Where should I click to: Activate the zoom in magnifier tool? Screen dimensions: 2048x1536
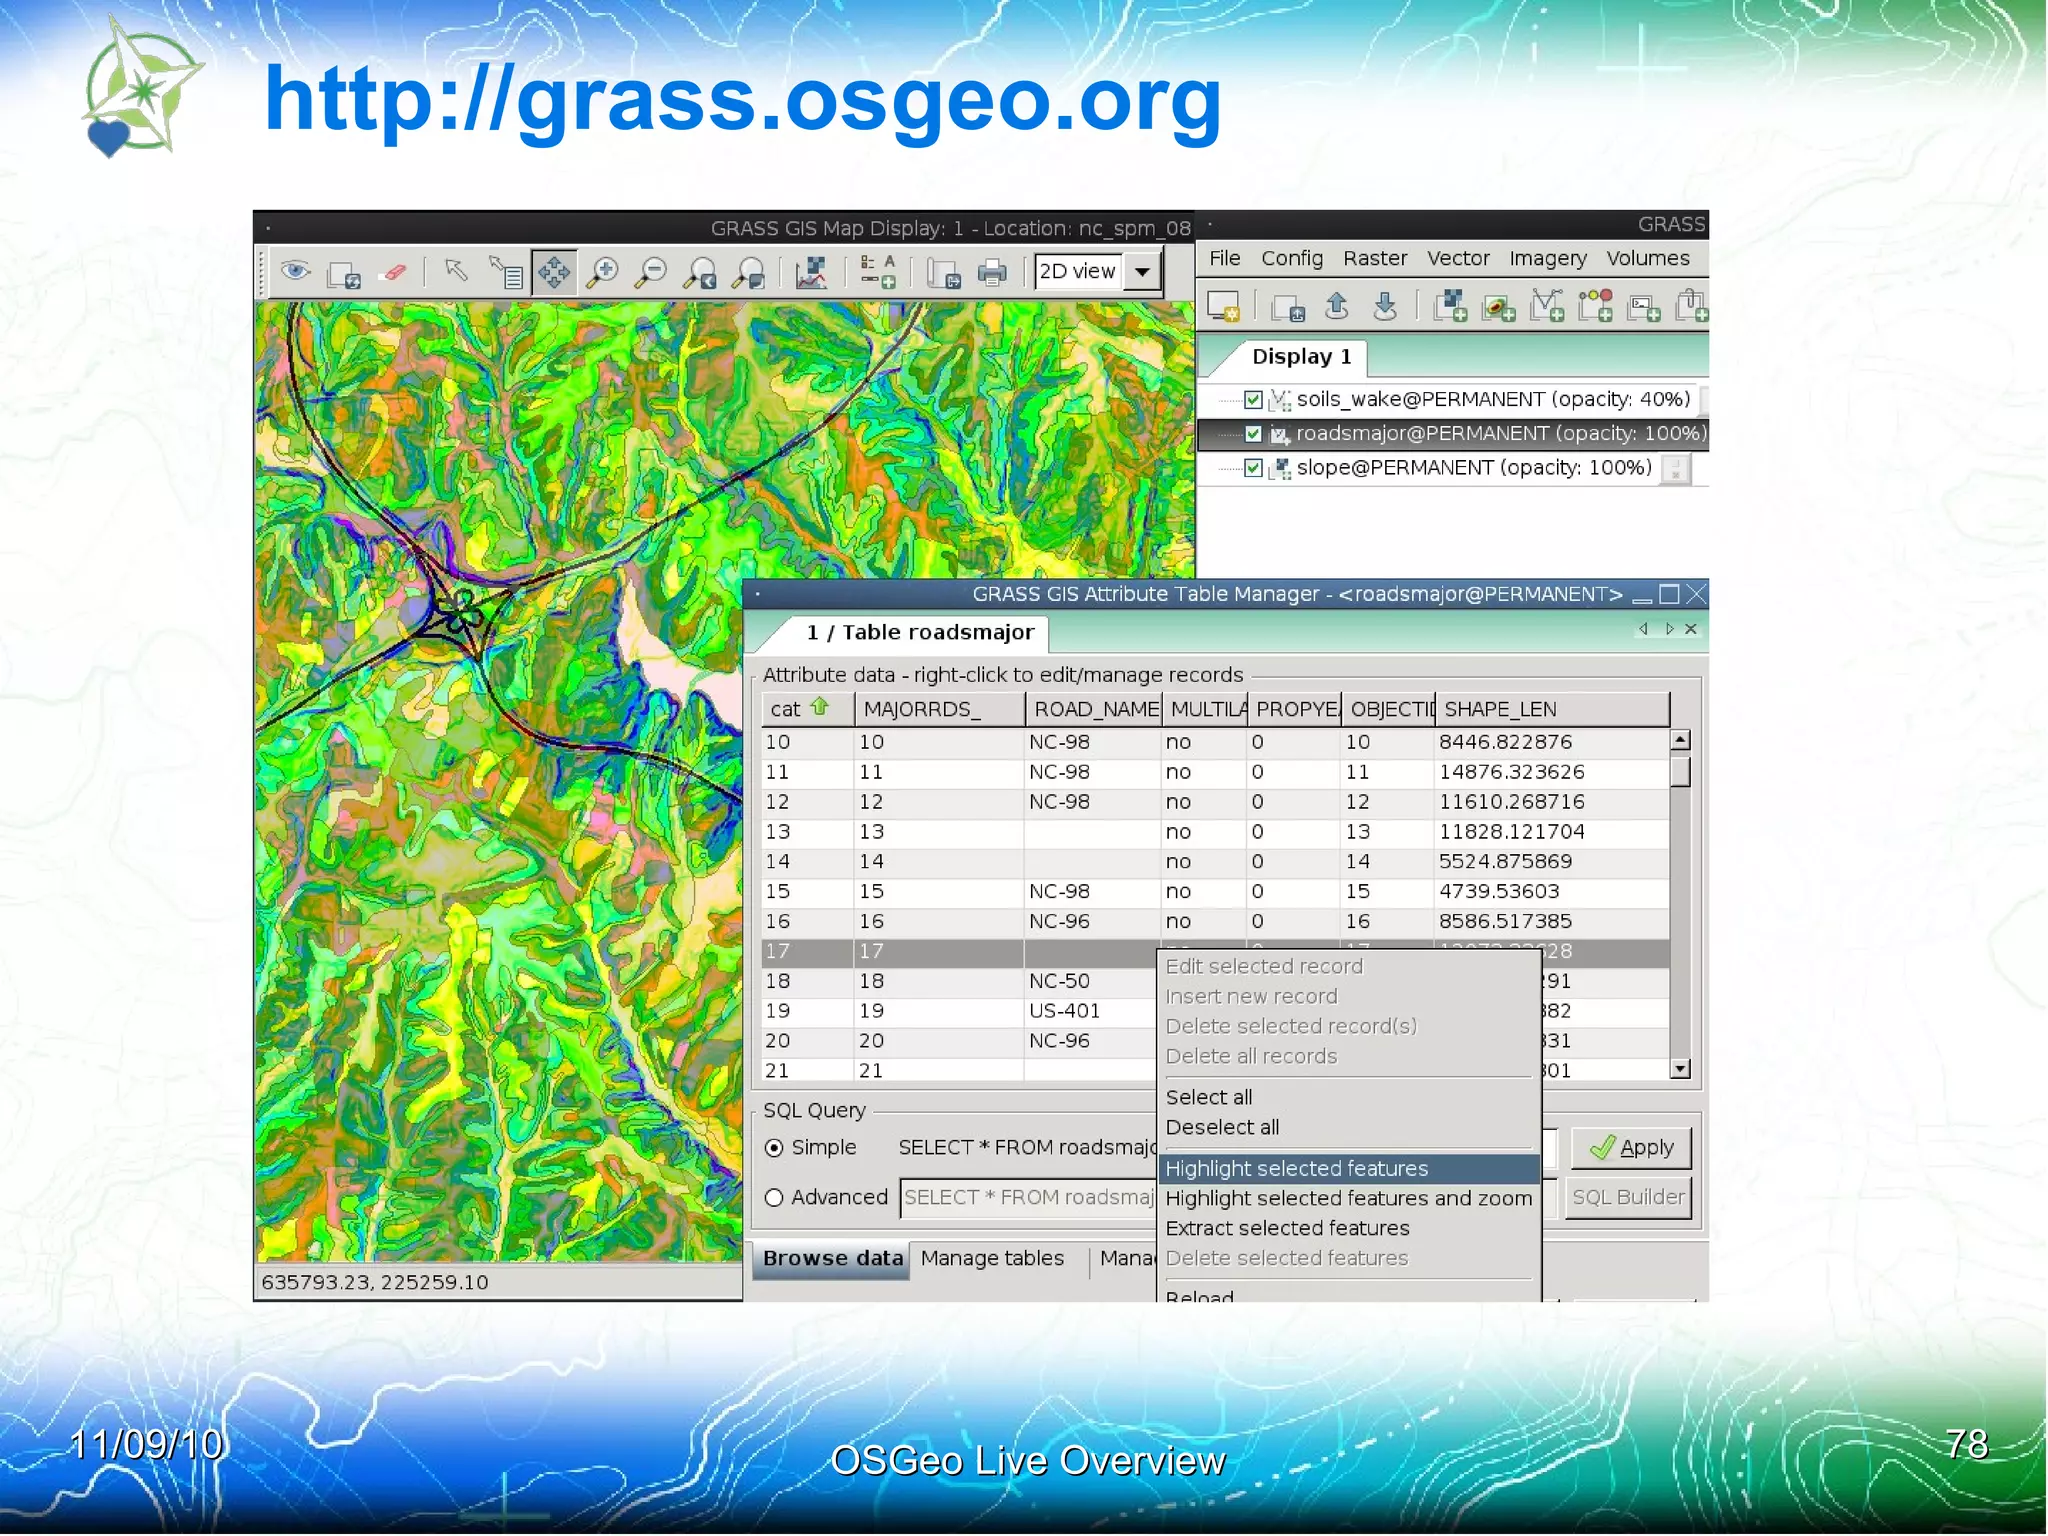click(x=603, y=272)
